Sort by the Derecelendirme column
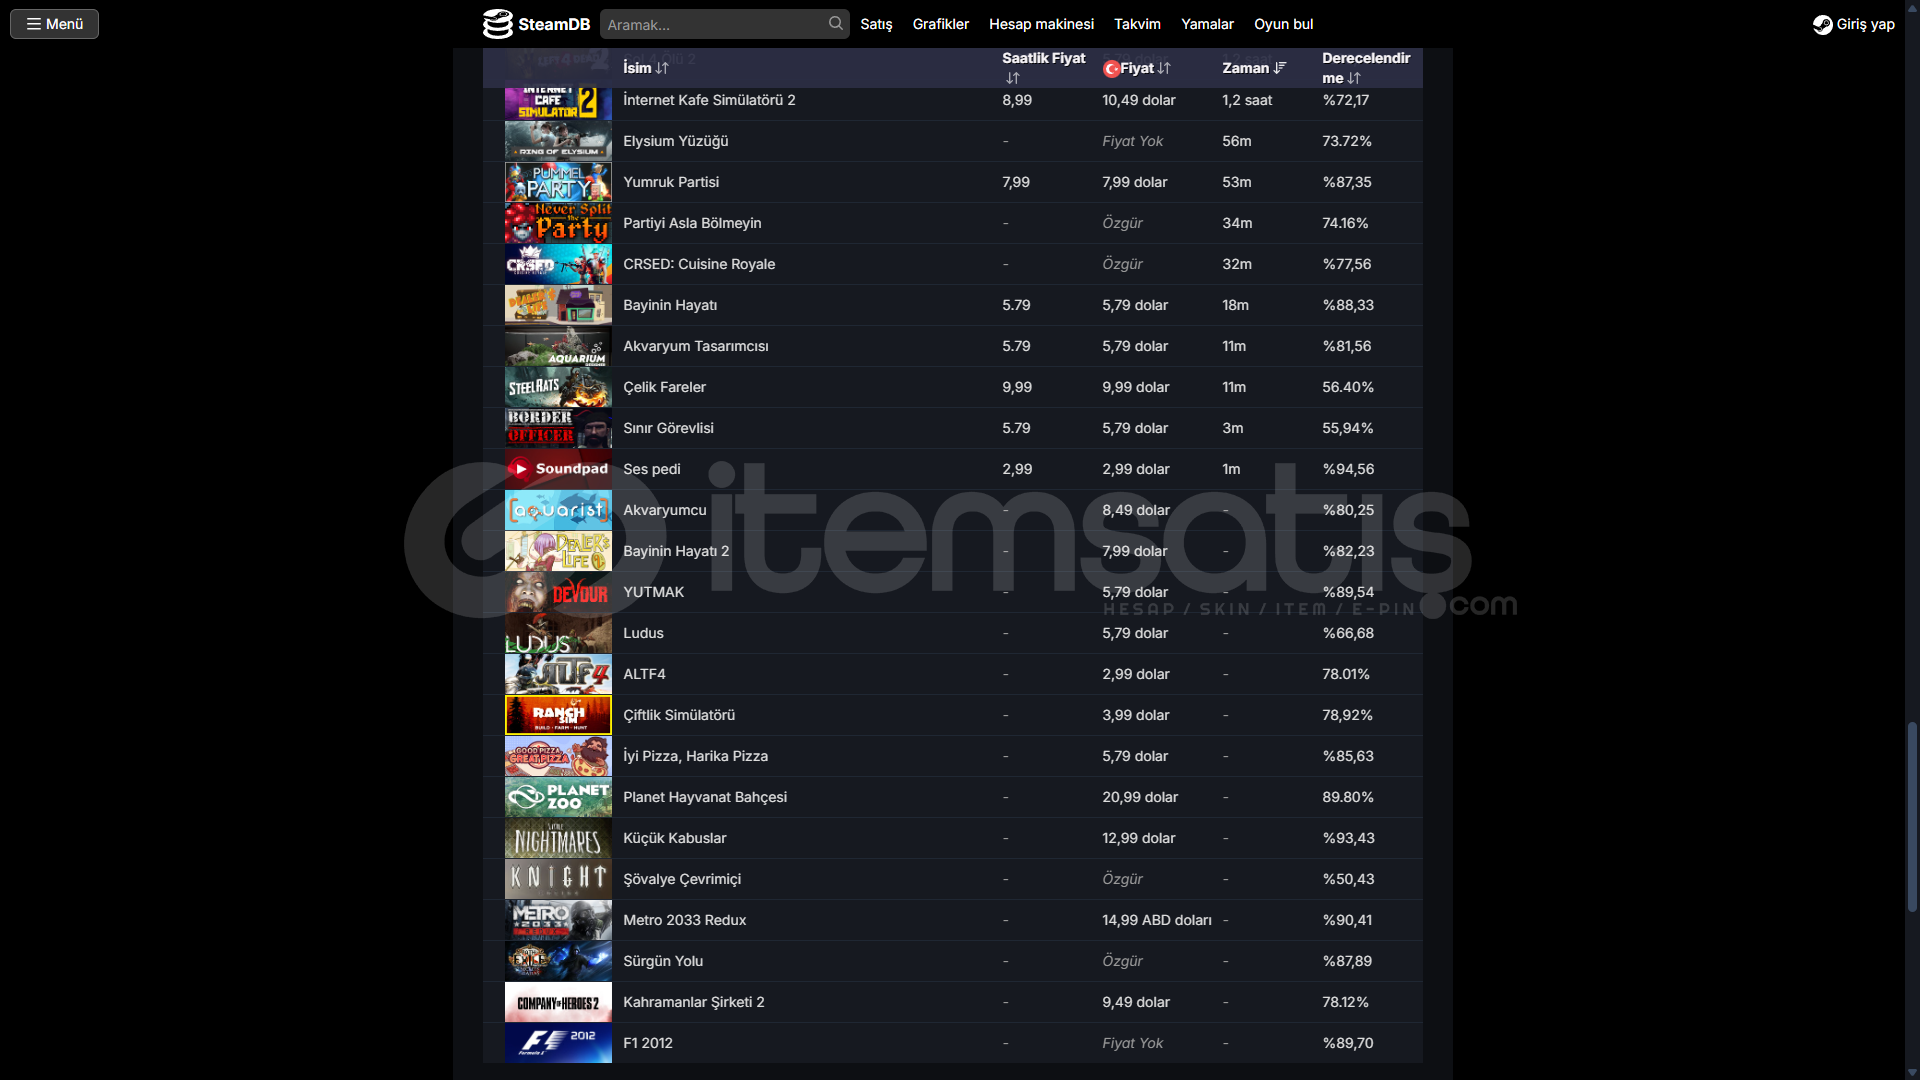This screenshot has width=1920, height=1080. (1365, 67)
